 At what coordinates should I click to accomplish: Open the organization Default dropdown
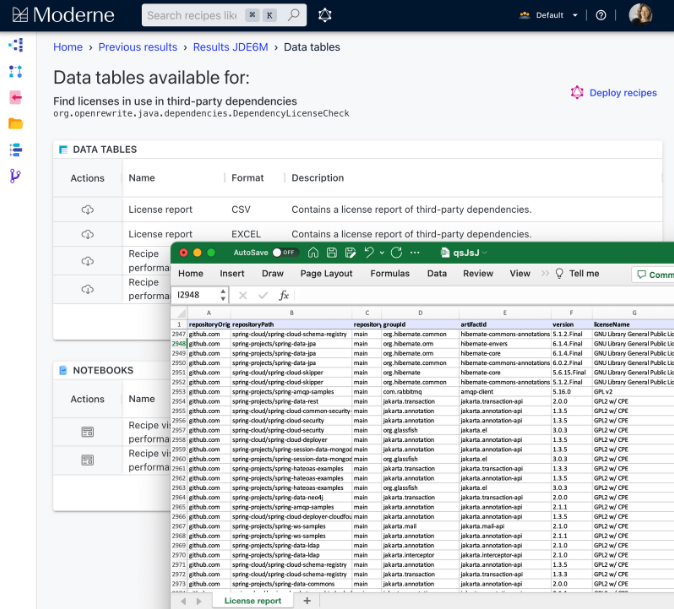click(549, 15)
